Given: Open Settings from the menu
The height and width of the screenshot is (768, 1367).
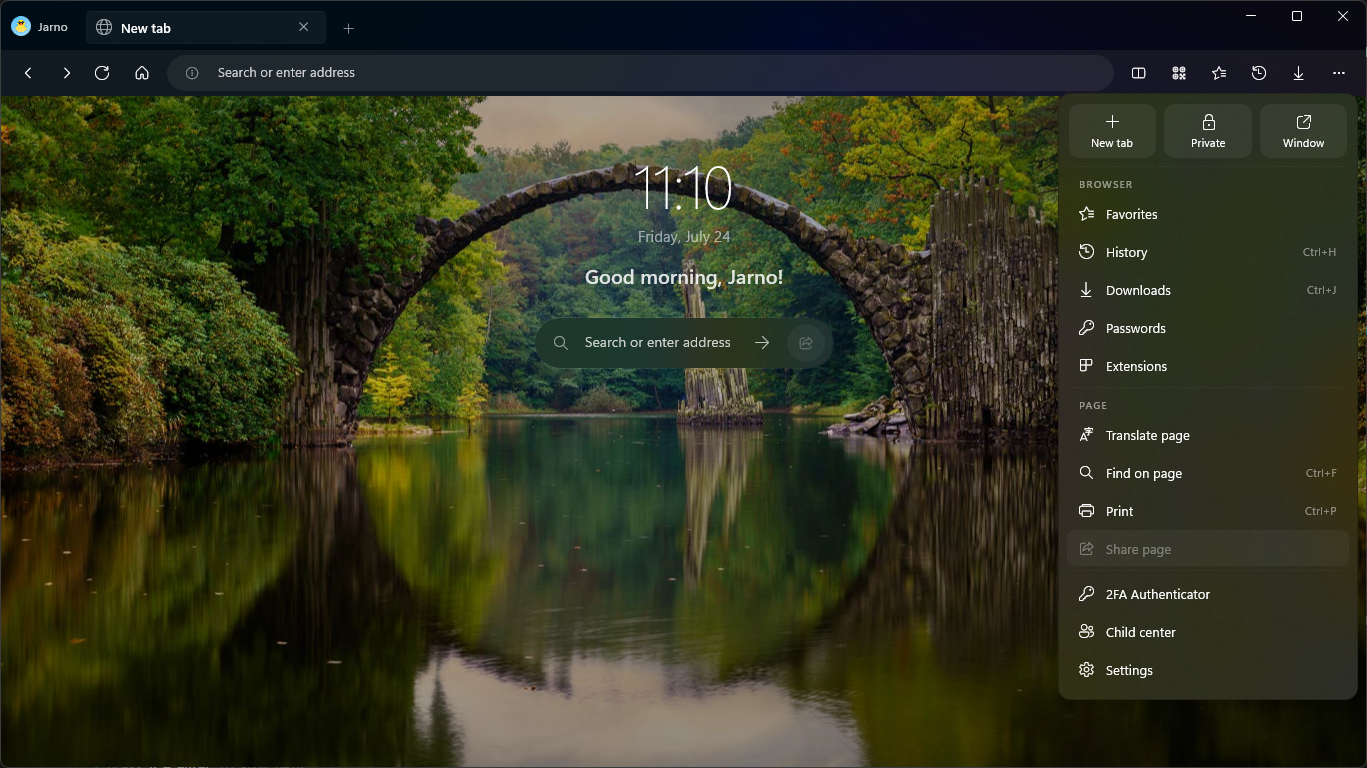Looking at the screenshot, I should (x=1208, y=670).
